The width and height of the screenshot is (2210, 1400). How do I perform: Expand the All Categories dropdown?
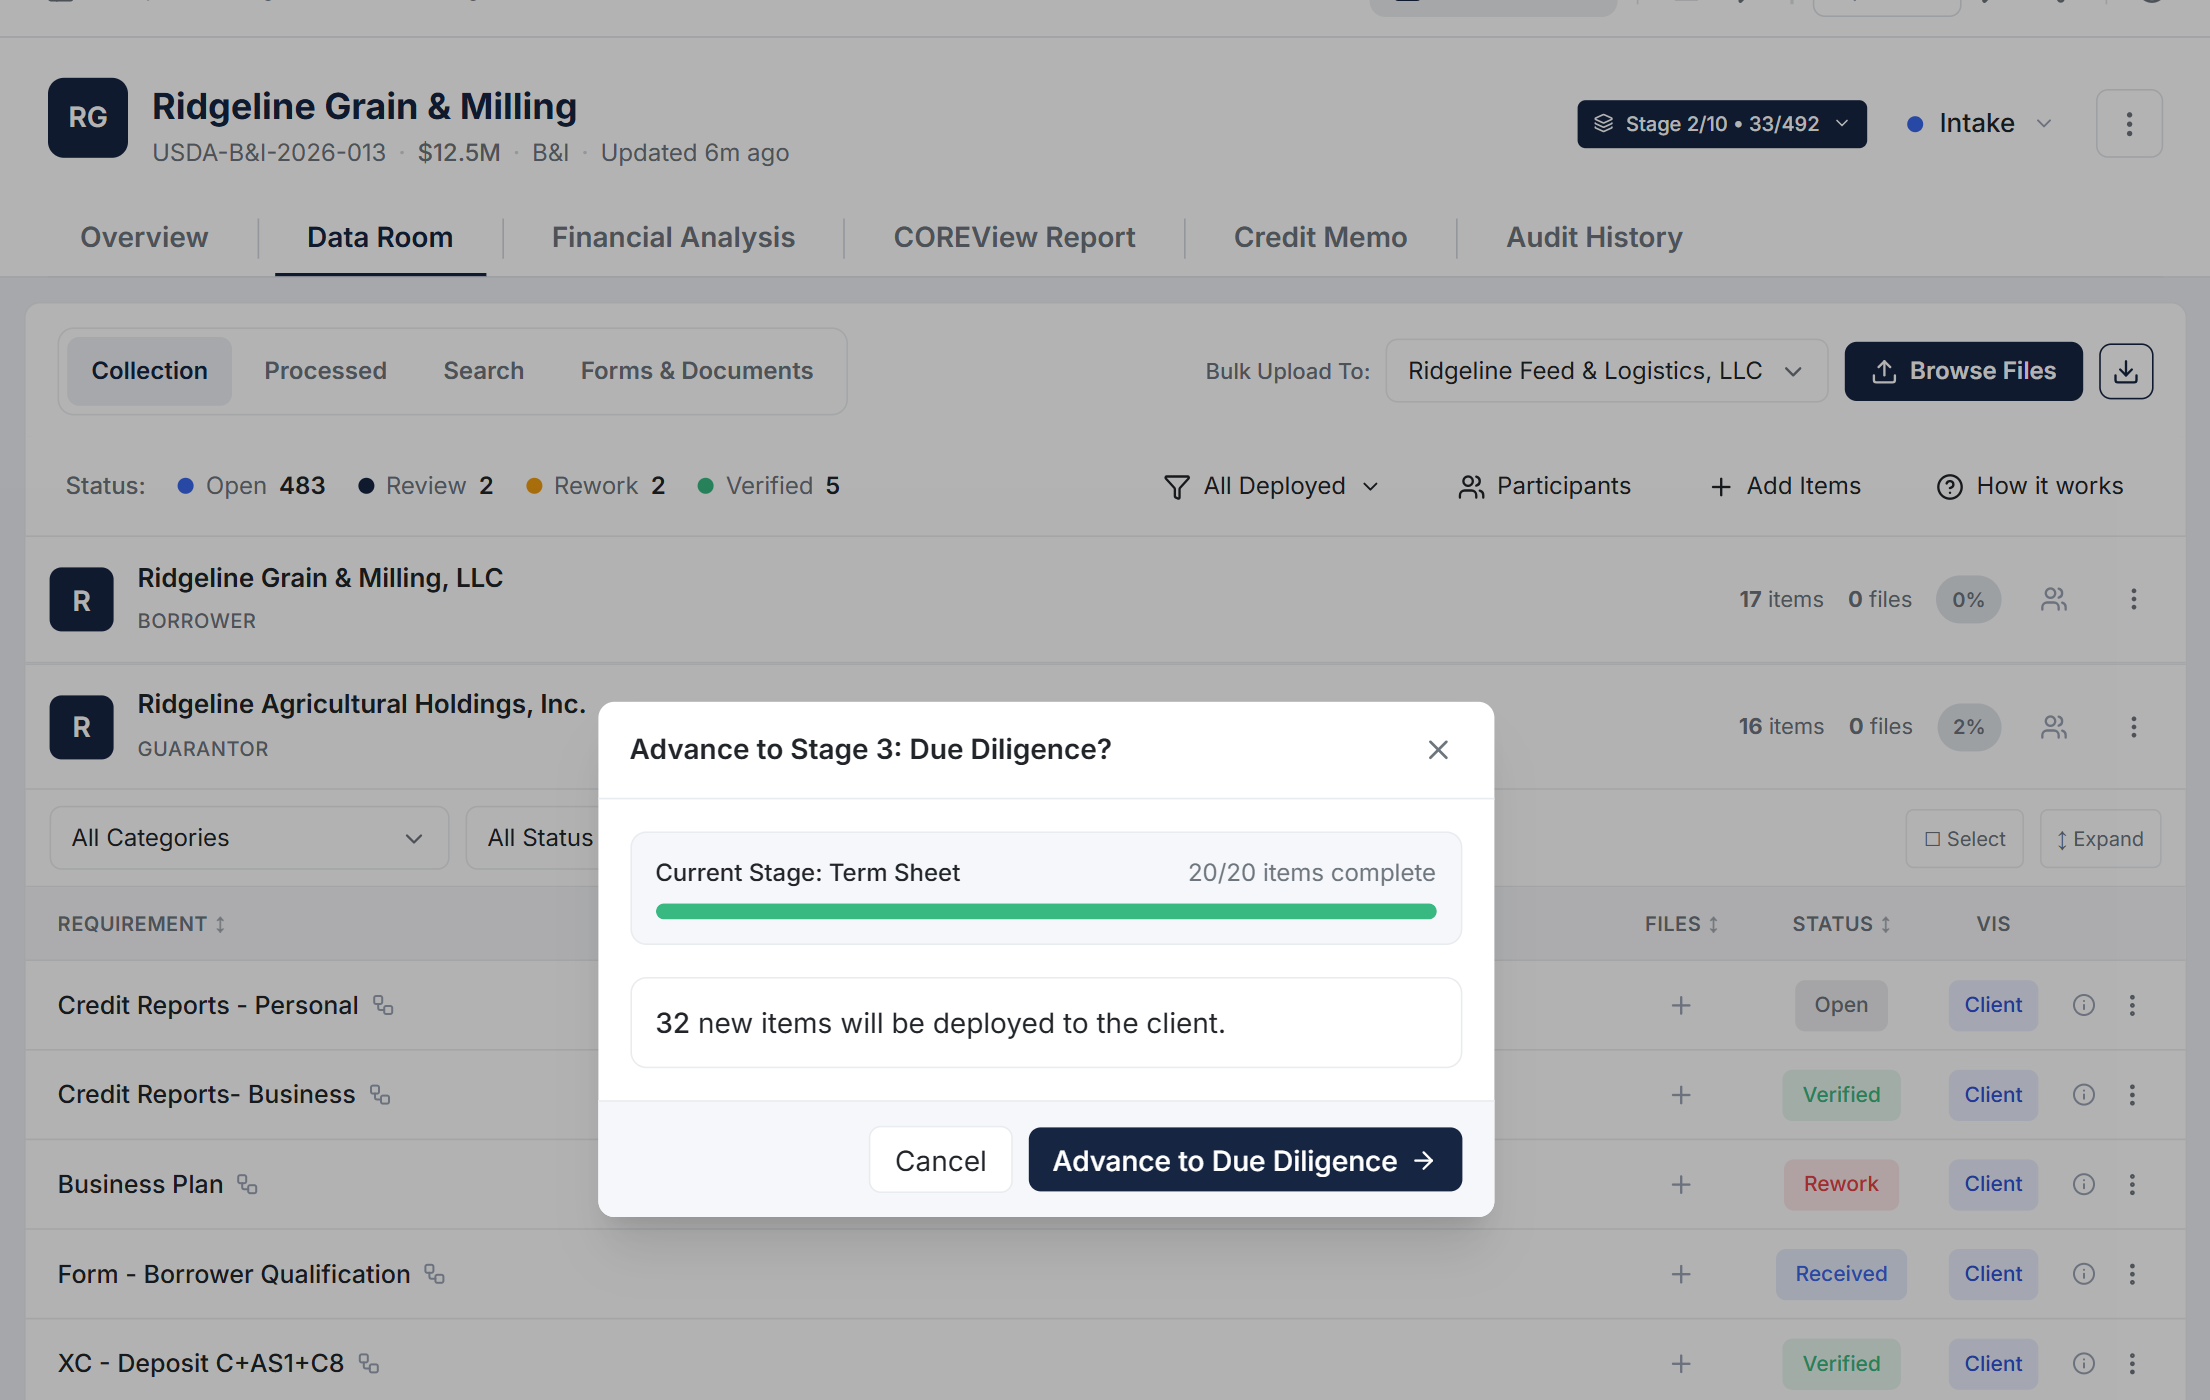[x=248, y=838]
